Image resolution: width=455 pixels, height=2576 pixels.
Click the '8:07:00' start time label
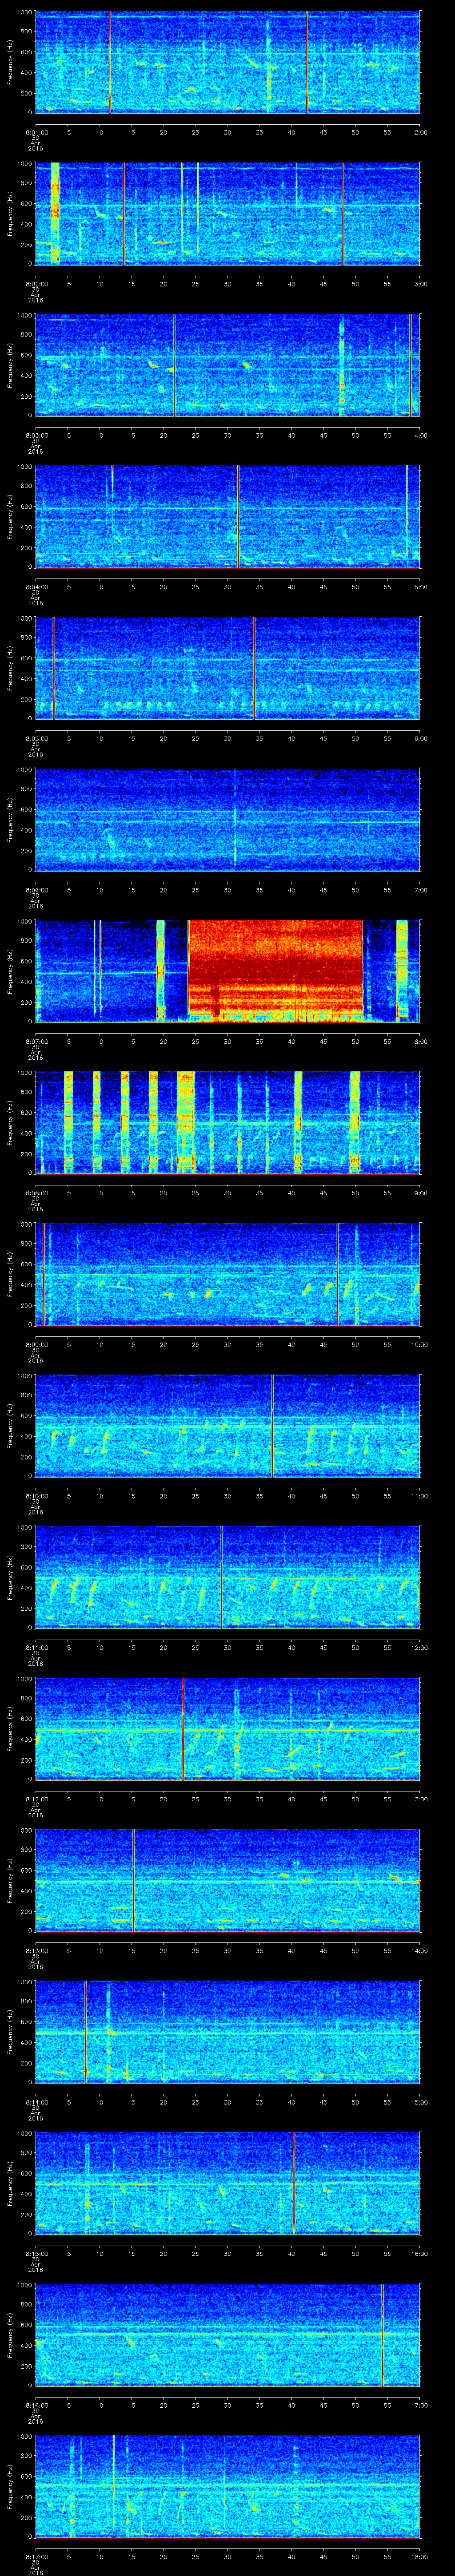(36, 1041)
